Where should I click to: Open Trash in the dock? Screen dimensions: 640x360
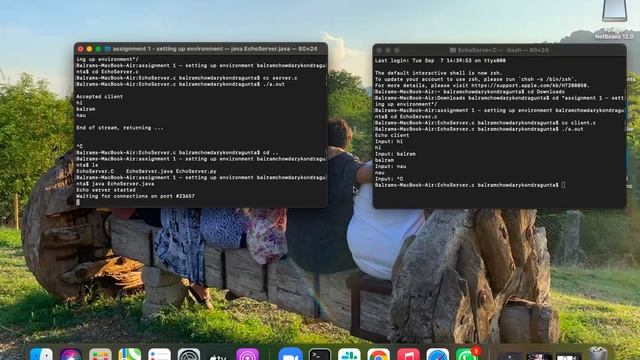[x=598, y=354]
